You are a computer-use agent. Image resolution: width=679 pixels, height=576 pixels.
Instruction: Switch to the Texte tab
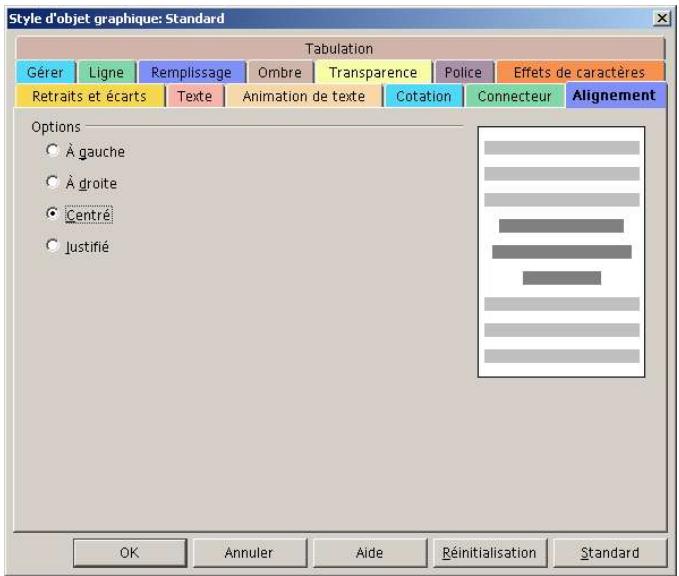click(195, 96)
